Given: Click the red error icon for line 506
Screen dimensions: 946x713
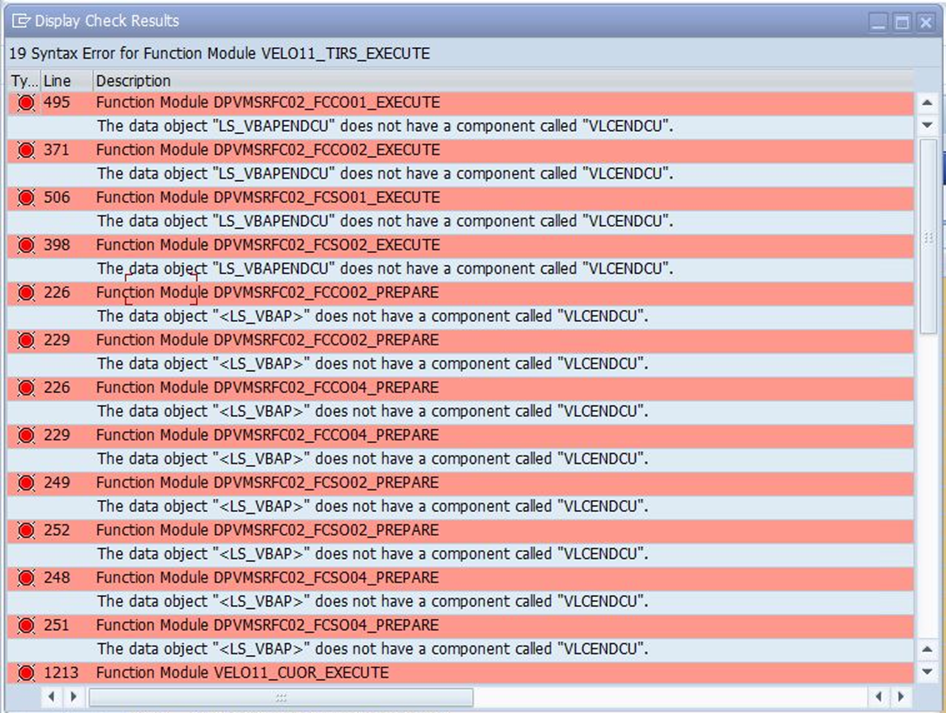Looking at the screenshot, I should [26, 197].
